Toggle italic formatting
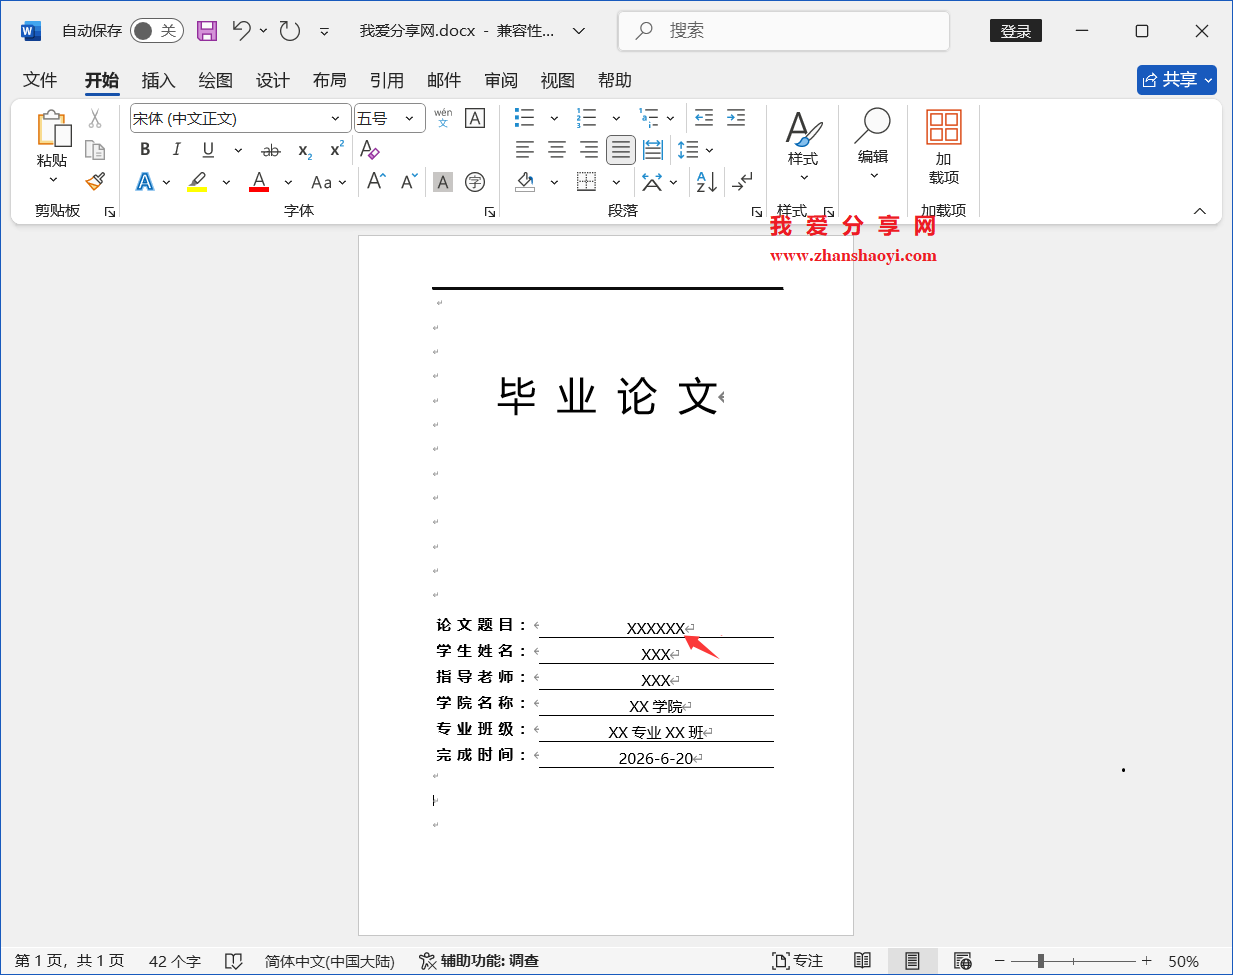This screenshot has width=1233, height=975. 177,150
